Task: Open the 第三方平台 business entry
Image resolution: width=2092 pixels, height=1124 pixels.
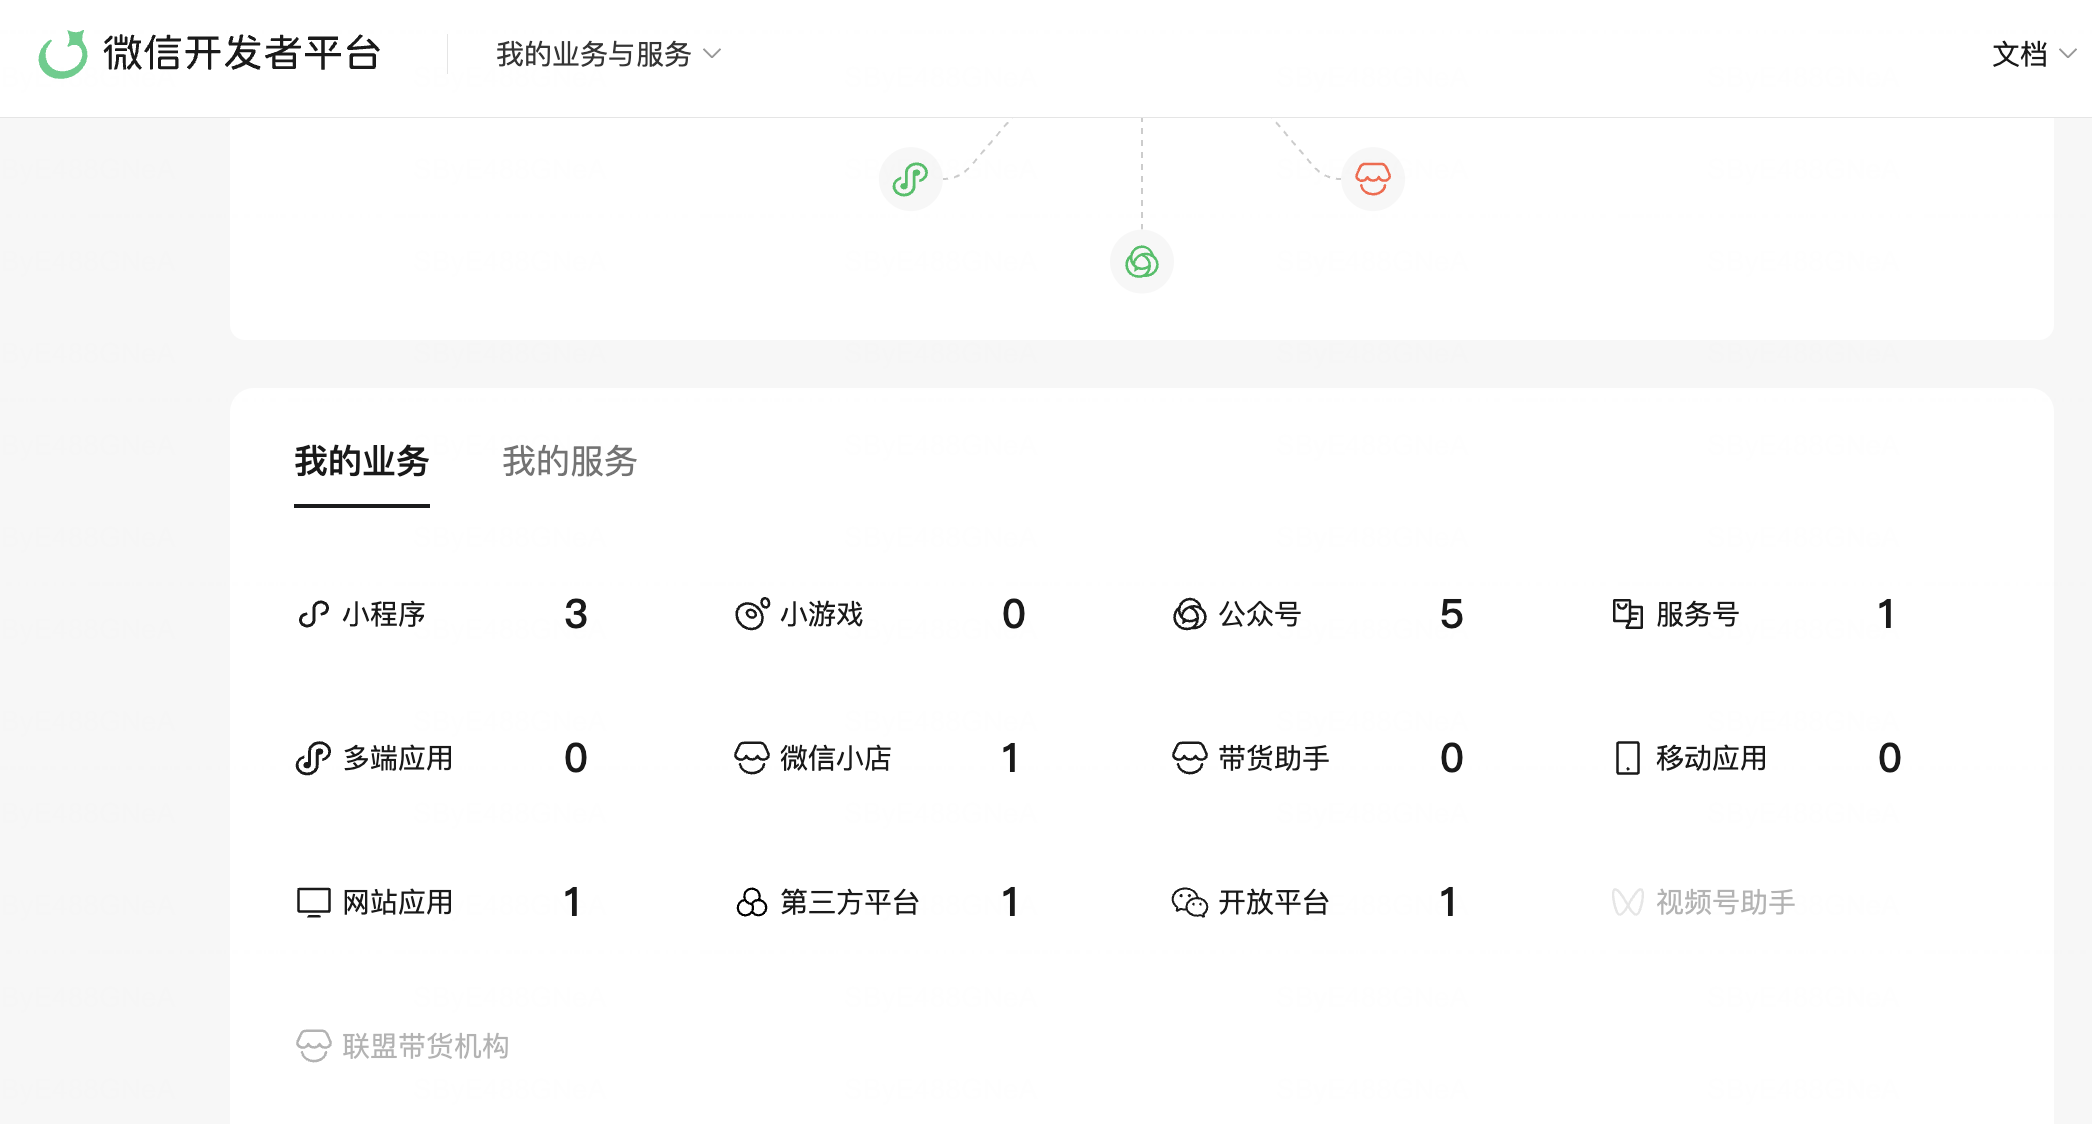Action: pos(850,902)
